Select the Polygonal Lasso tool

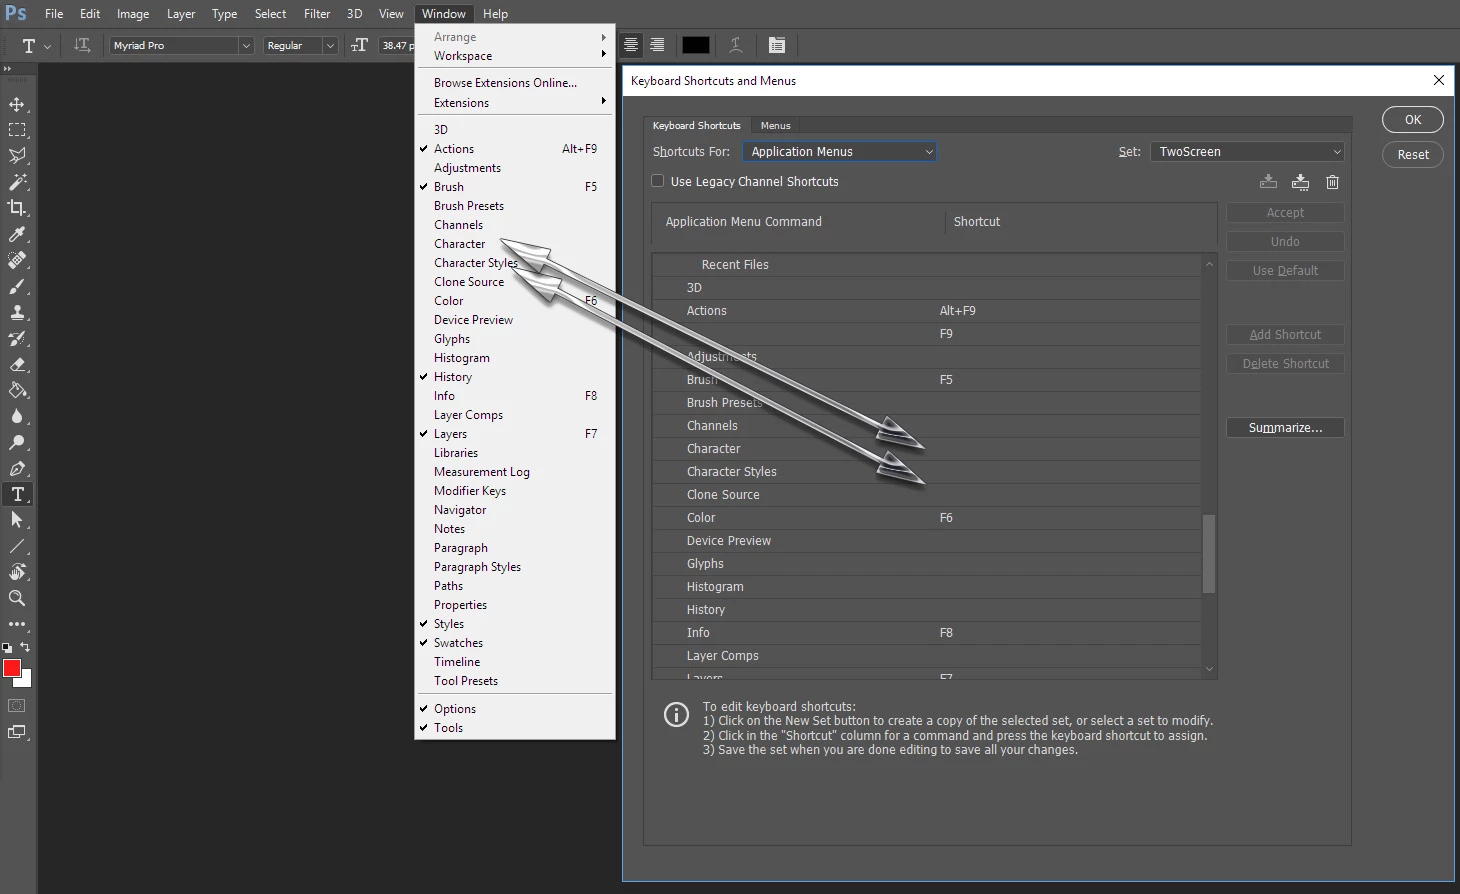pyautogui.click(x=17, y=156)
